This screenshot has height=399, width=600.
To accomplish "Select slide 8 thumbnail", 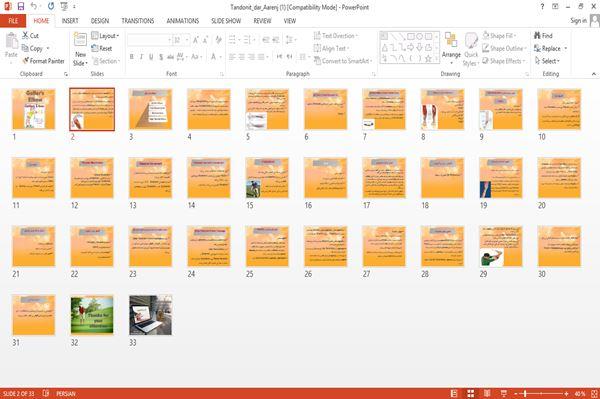I will pos(442,109).
